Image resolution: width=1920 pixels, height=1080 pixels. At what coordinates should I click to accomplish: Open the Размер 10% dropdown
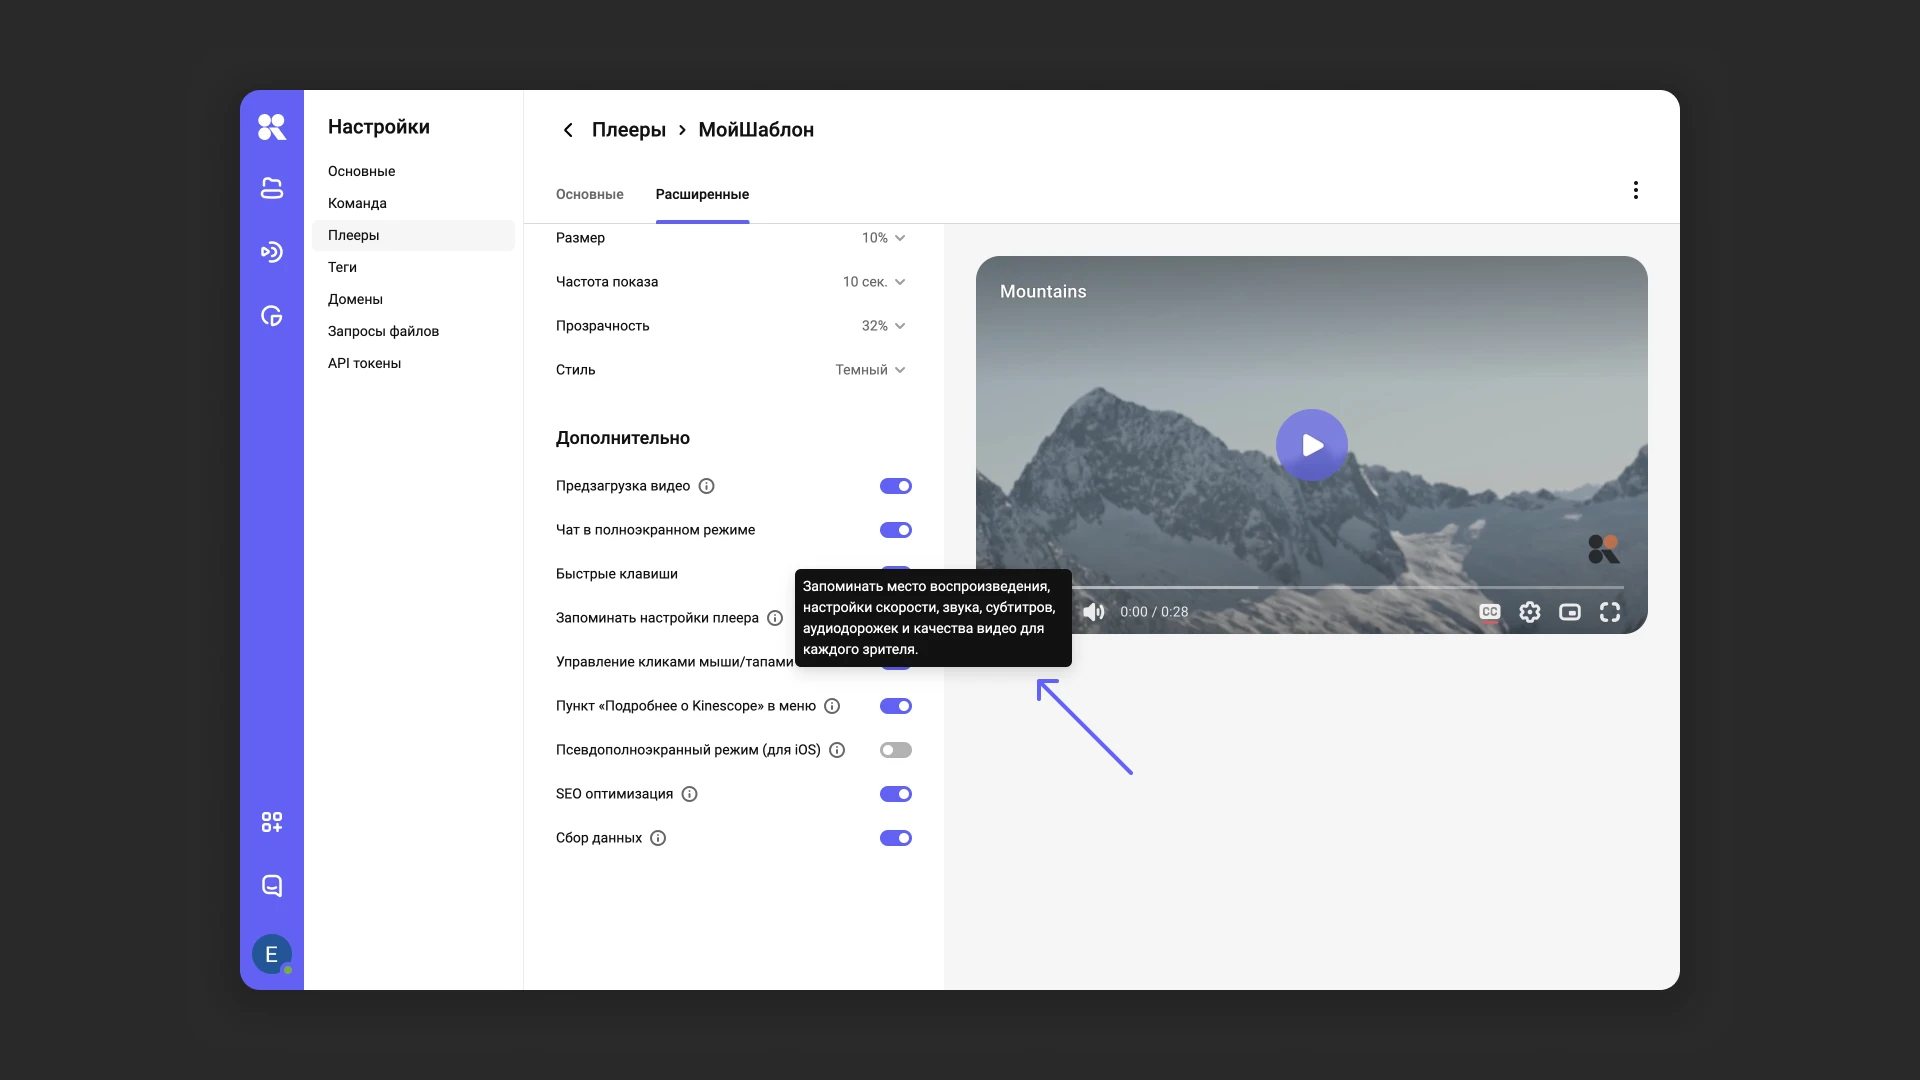[884, 238]
